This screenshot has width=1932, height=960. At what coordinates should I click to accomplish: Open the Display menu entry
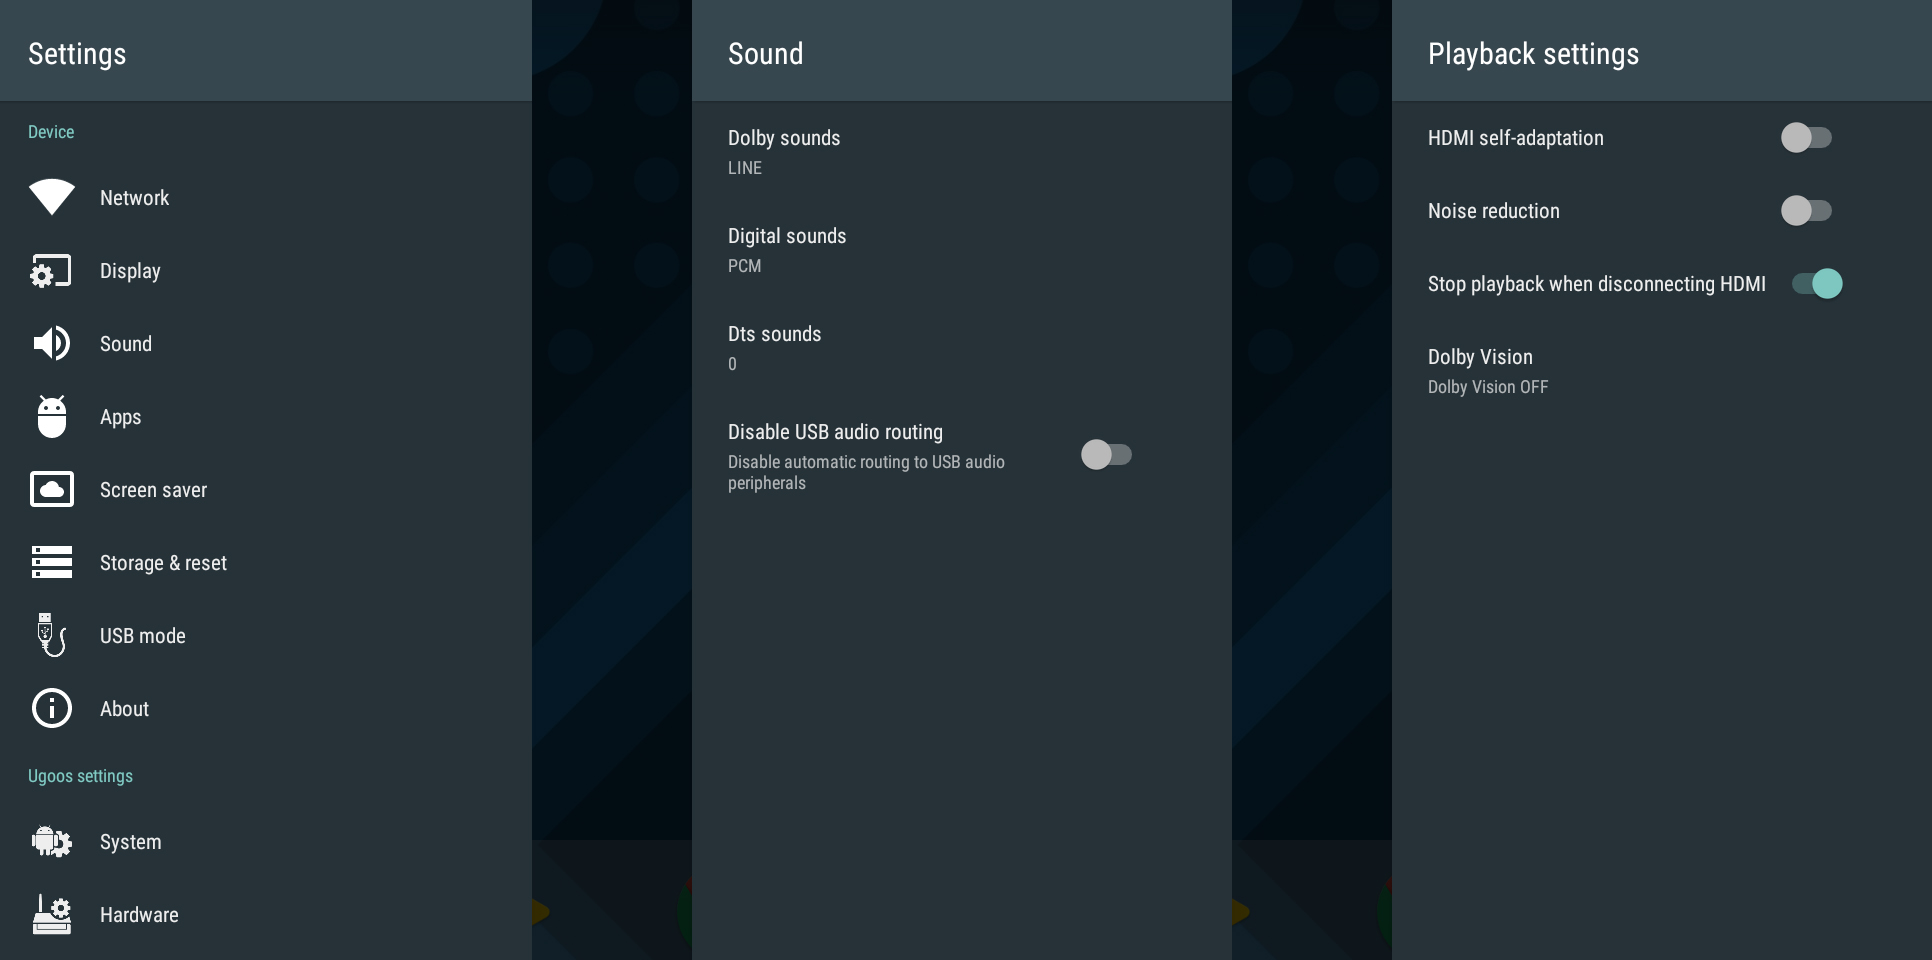(266, 271)
